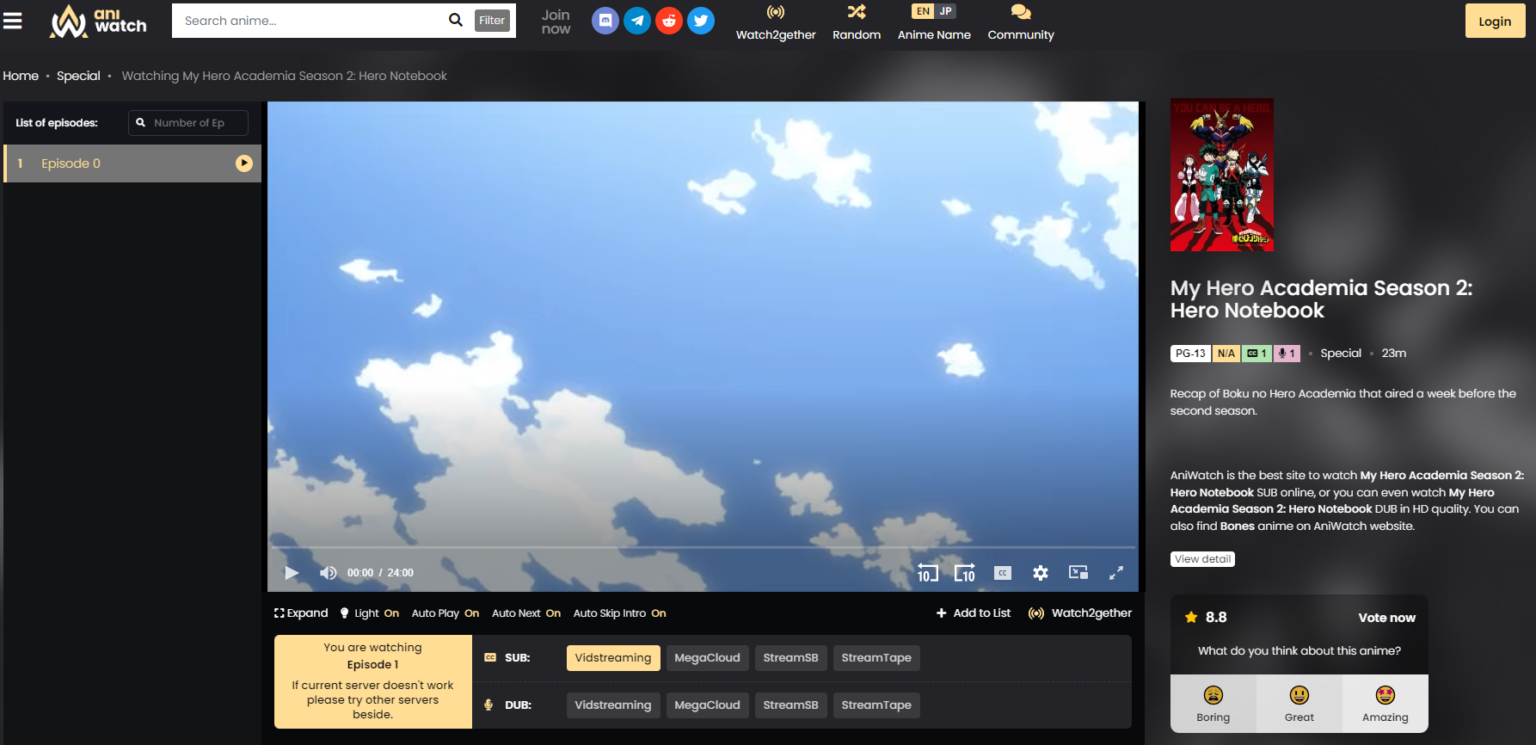1536x745 pixels.
Task: Open the Filter options
Action: coord(491,20)
